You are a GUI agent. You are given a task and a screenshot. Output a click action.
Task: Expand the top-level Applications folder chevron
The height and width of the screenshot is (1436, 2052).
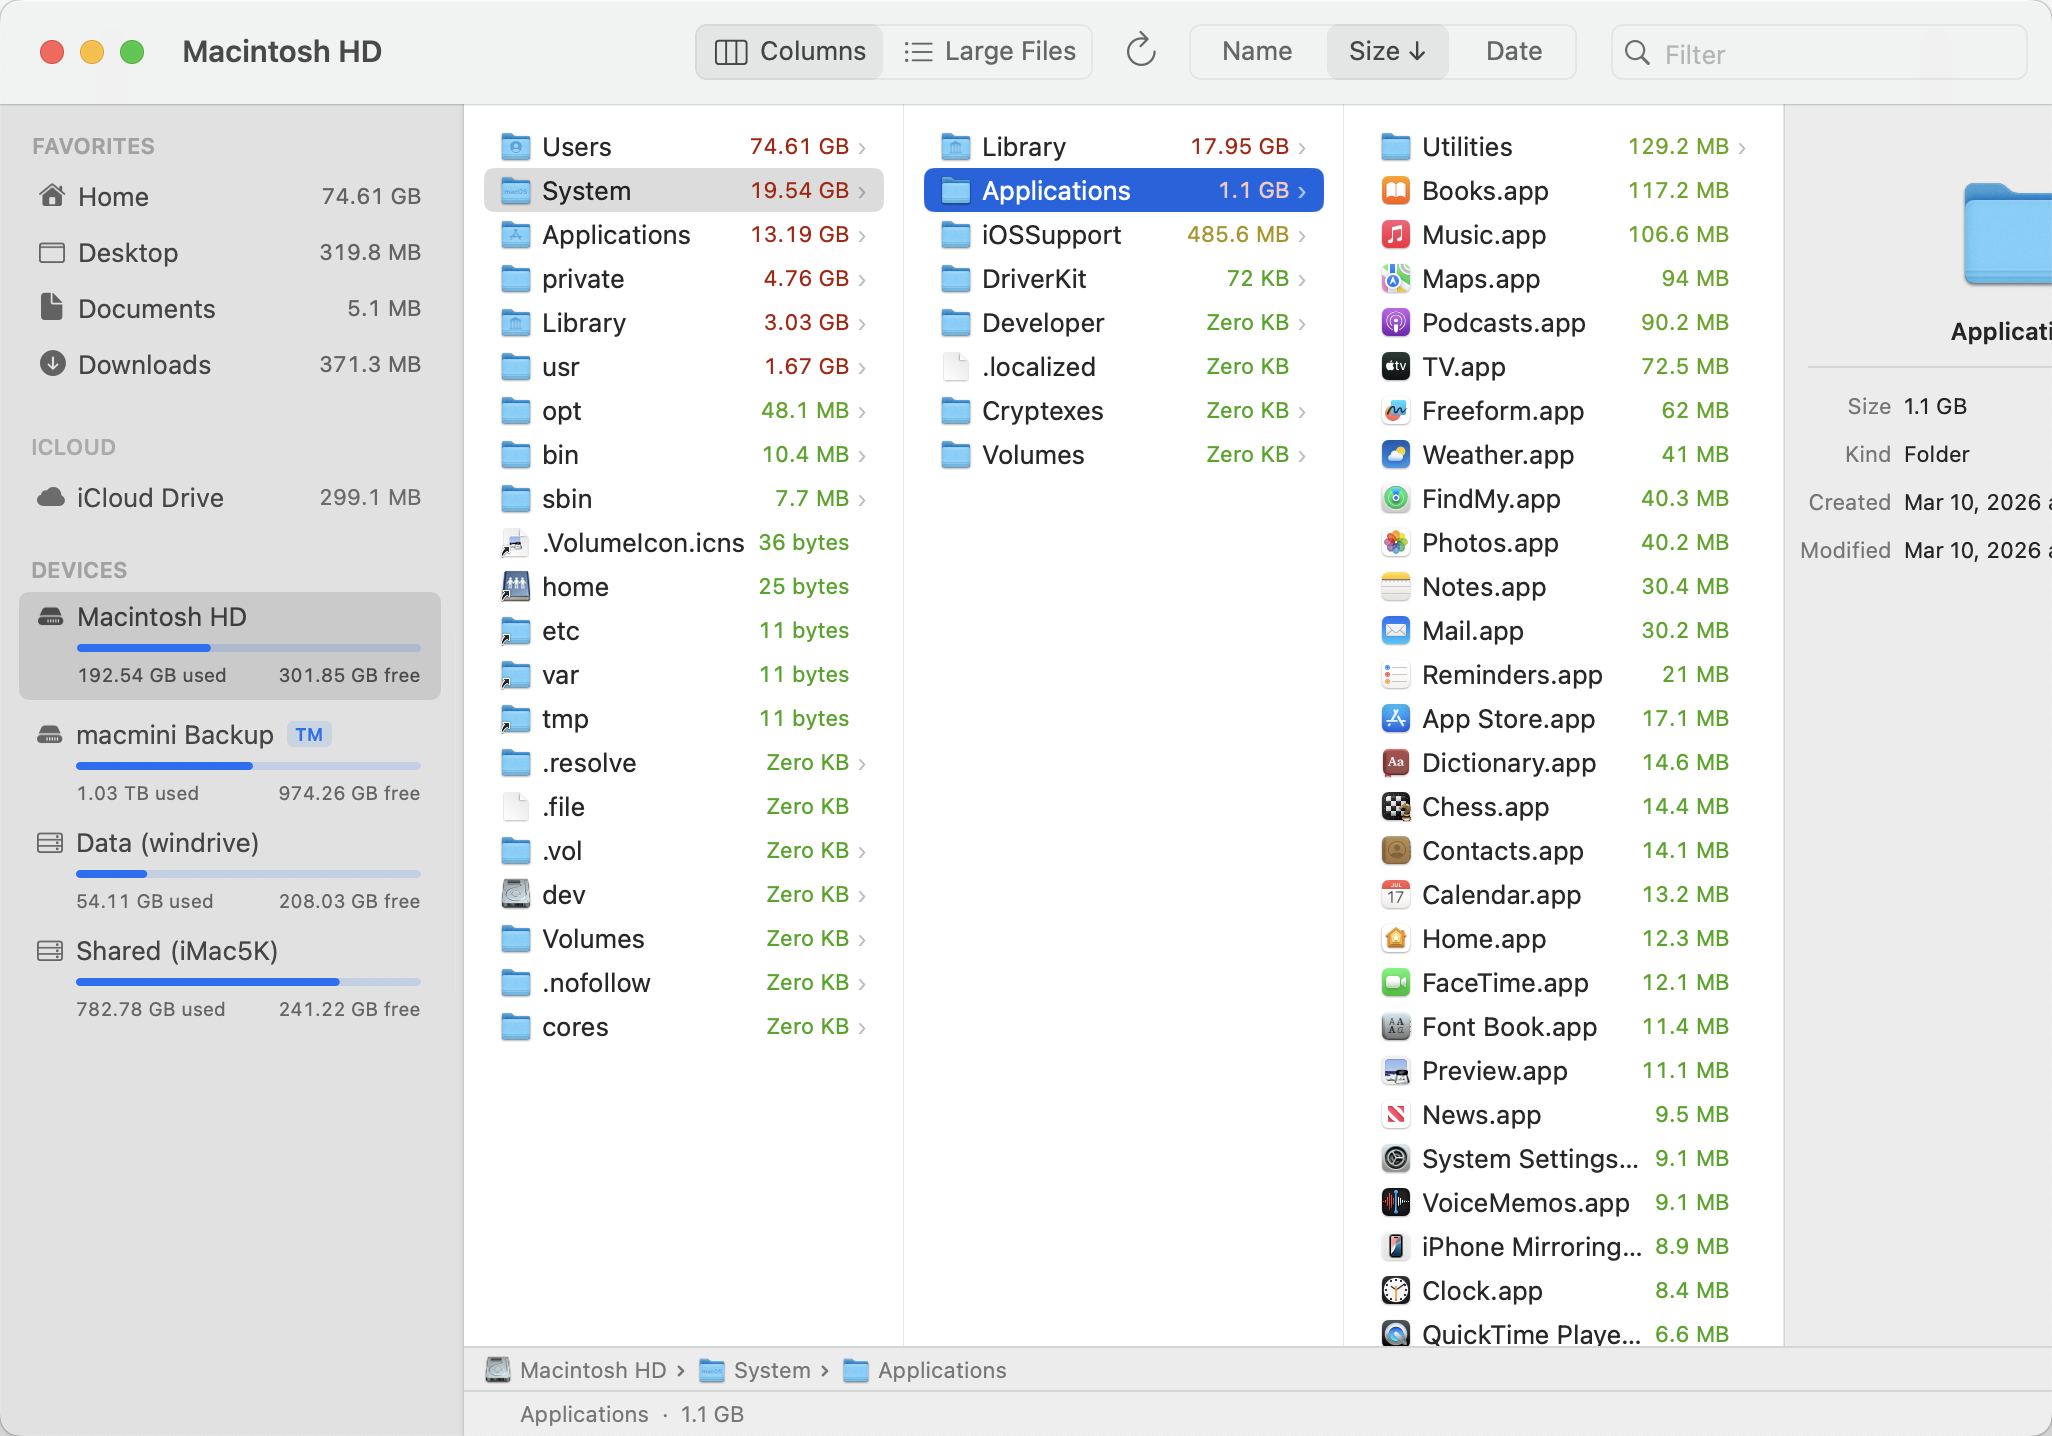(x=862, y=235)
